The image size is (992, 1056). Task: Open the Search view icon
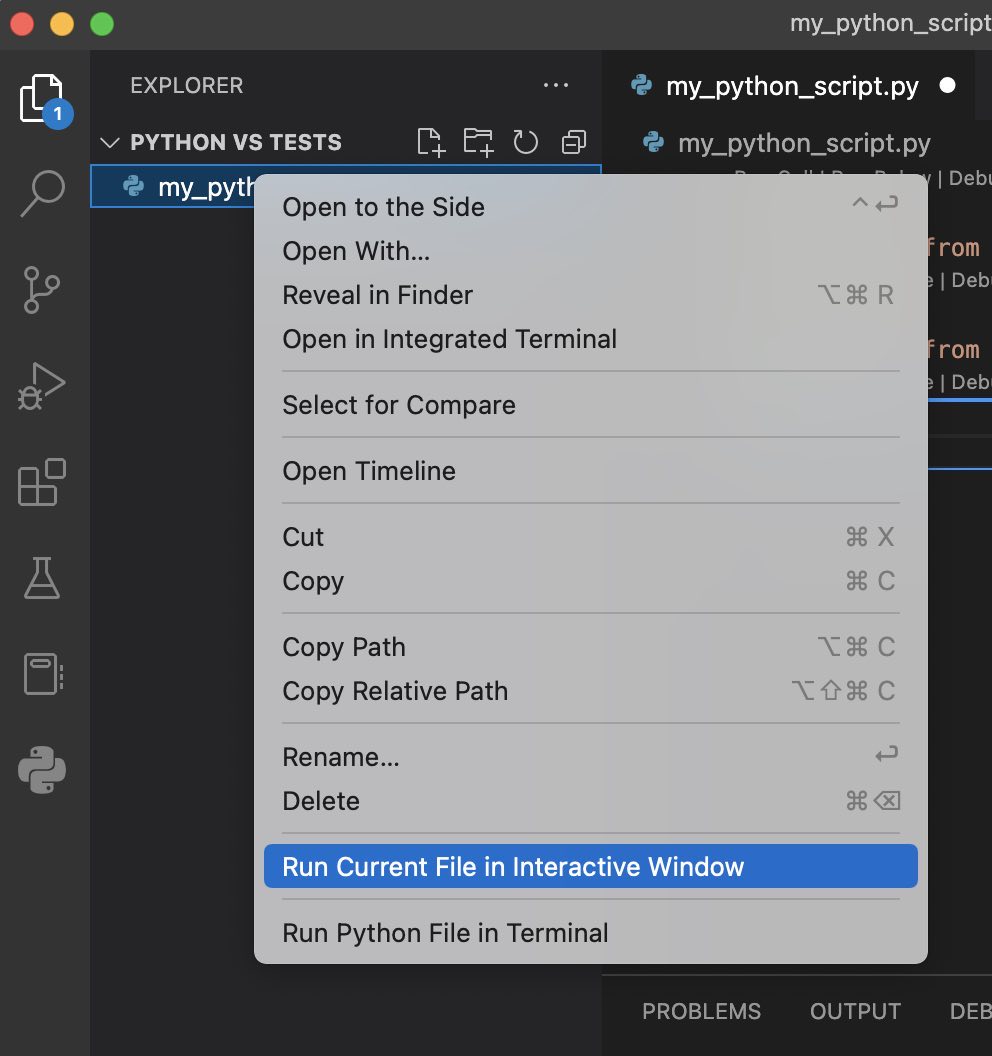coord(42,193)
